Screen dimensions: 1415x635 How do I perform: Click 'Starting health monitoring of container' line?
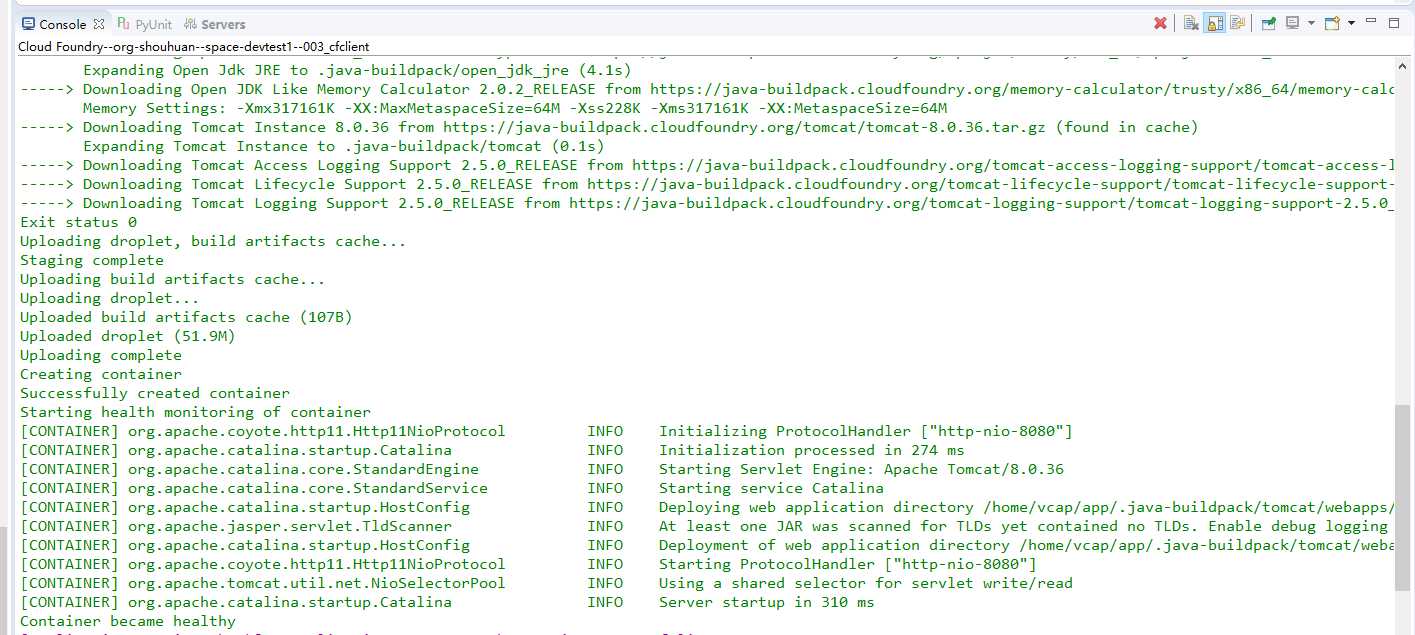click(195, 412)
